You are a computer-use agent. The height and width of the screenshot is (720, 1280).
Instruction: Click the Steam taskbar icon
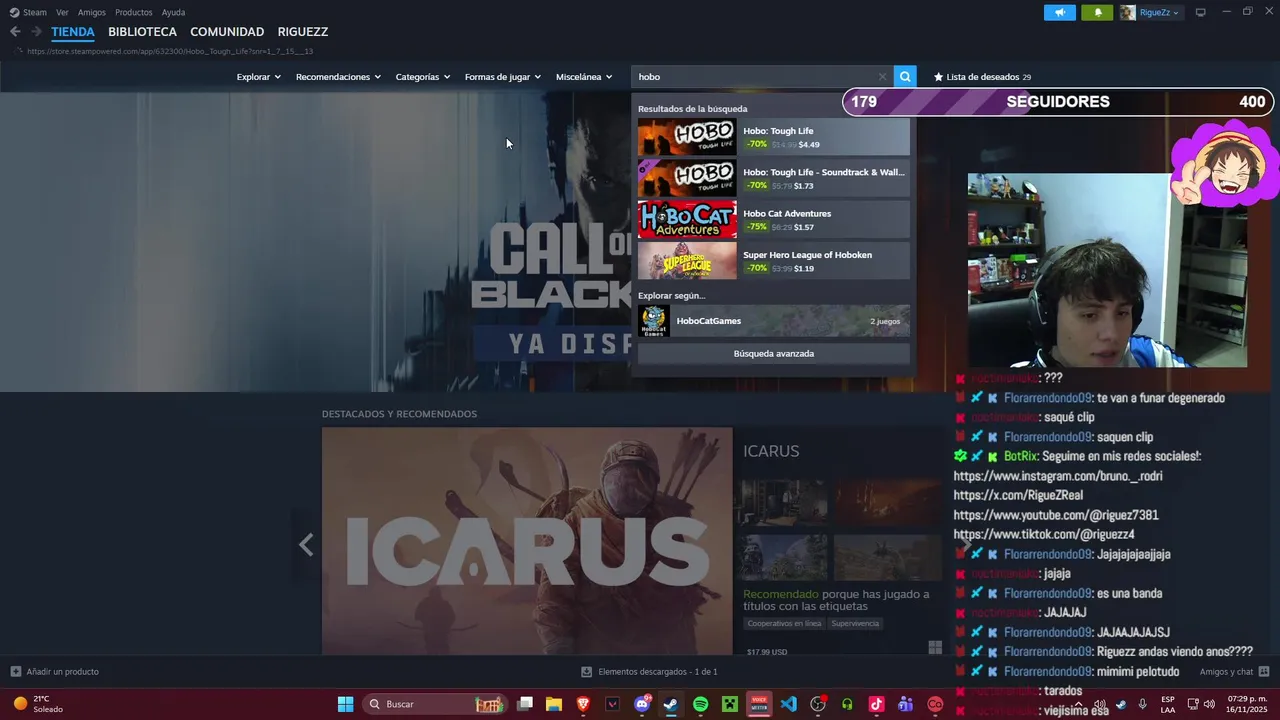click(x=671, y=704)
